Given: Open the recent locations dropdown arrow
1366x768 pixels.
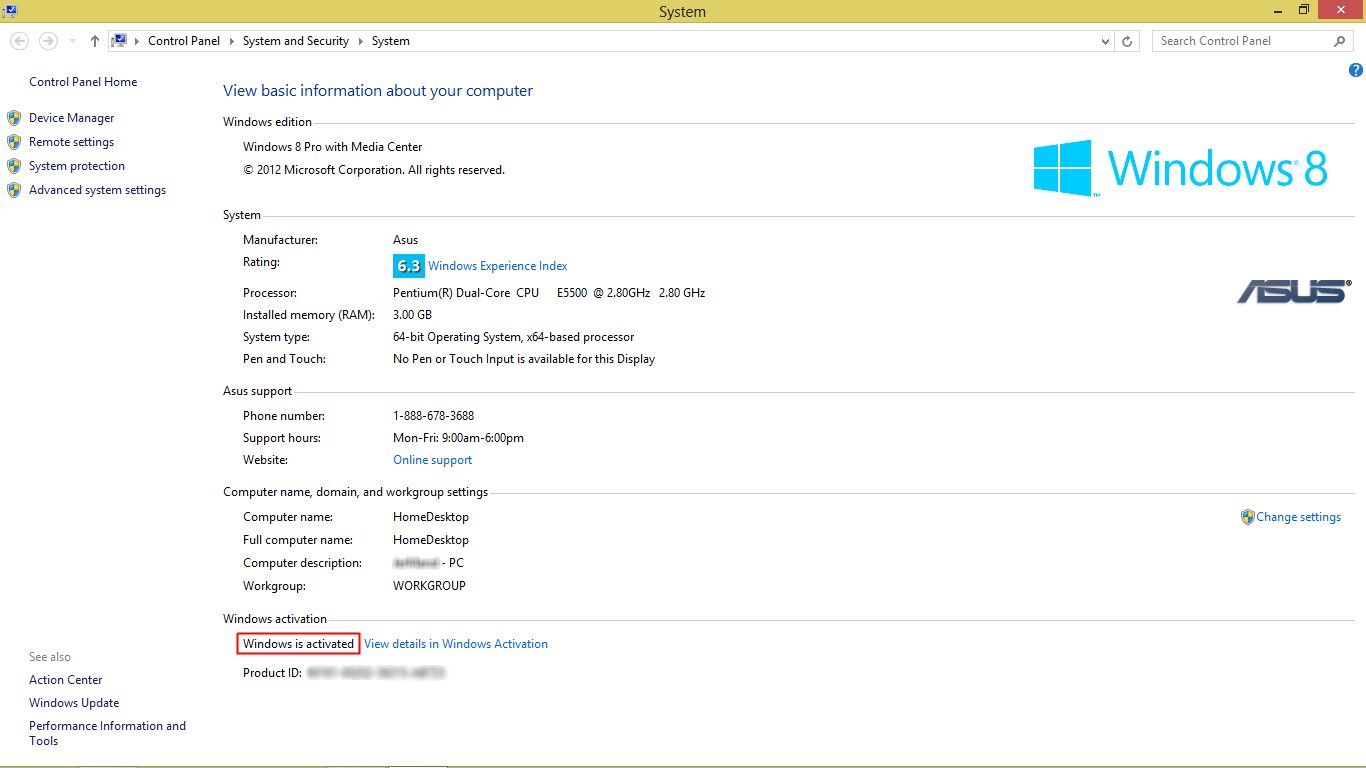Looking at the screenshot, I should coord(72,41).
